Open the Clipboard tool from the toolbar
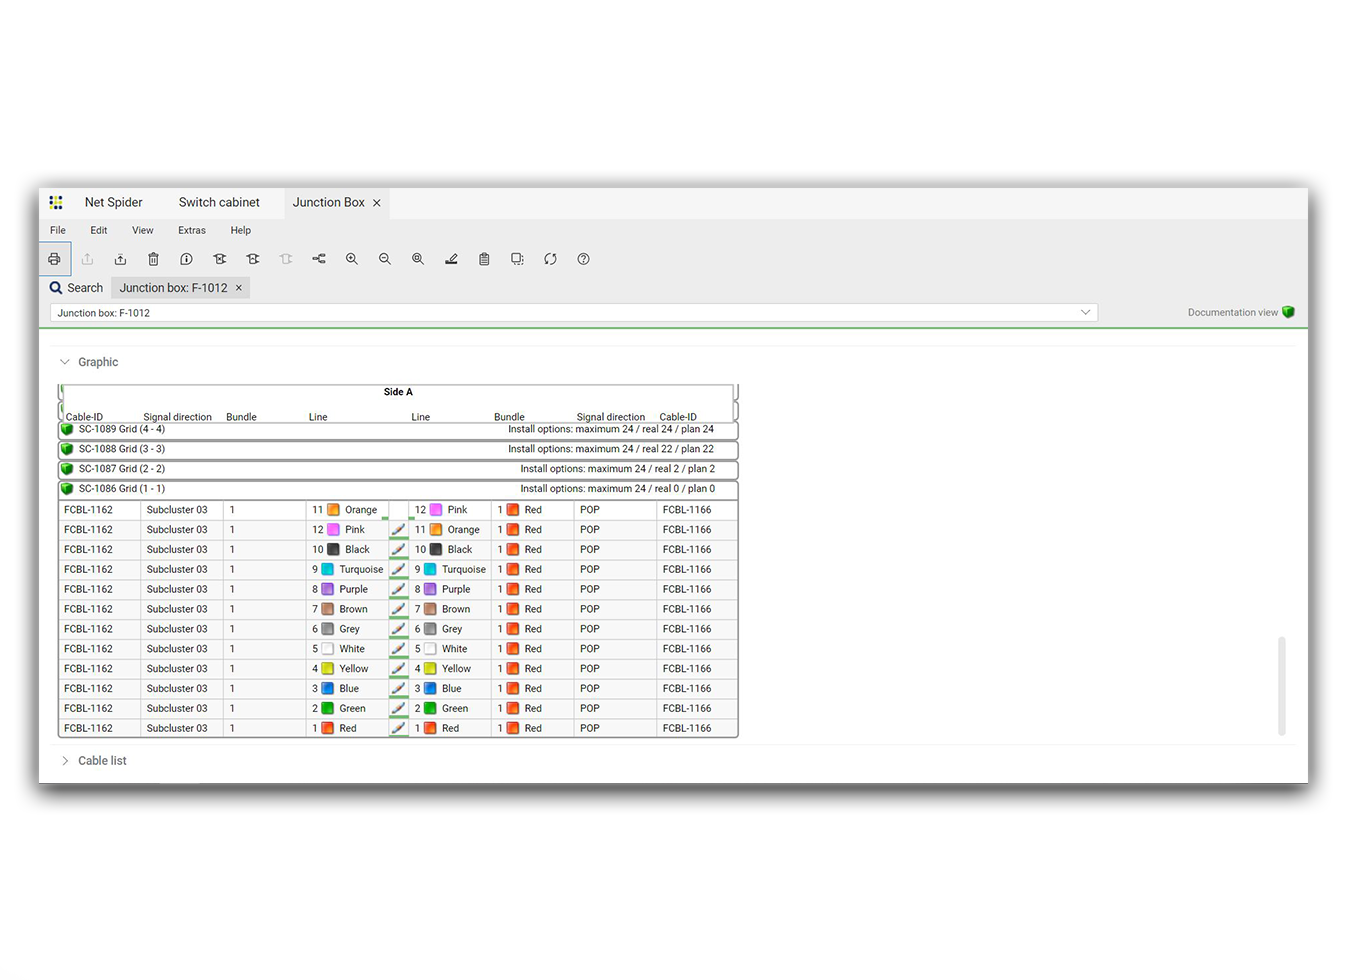This screenshot has height=980, width=1350. click(484, 259)
